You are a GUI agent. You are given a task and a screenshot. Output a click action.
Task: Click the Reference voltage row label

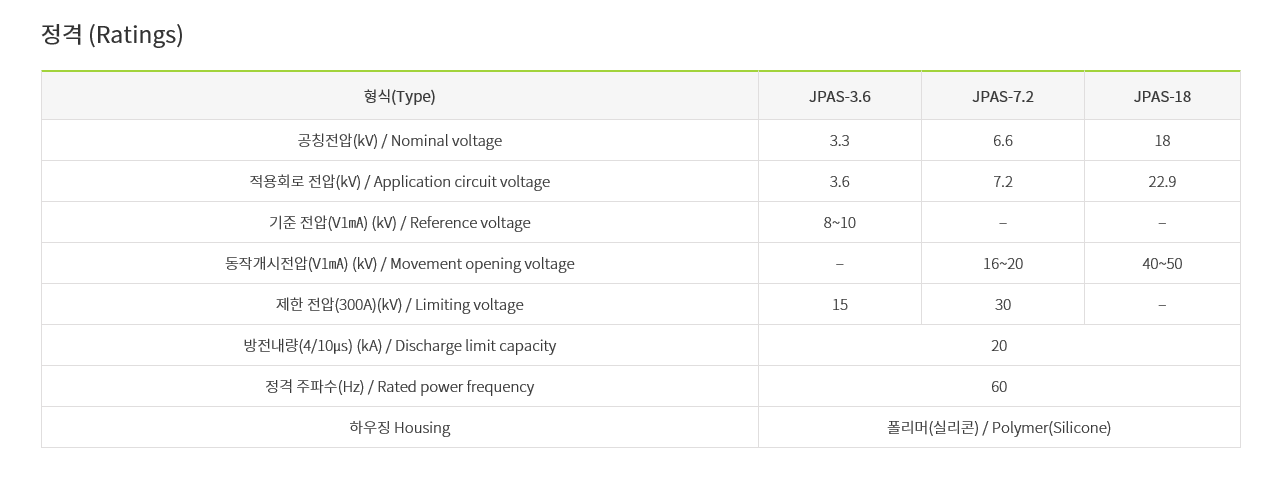pos(399,223)
